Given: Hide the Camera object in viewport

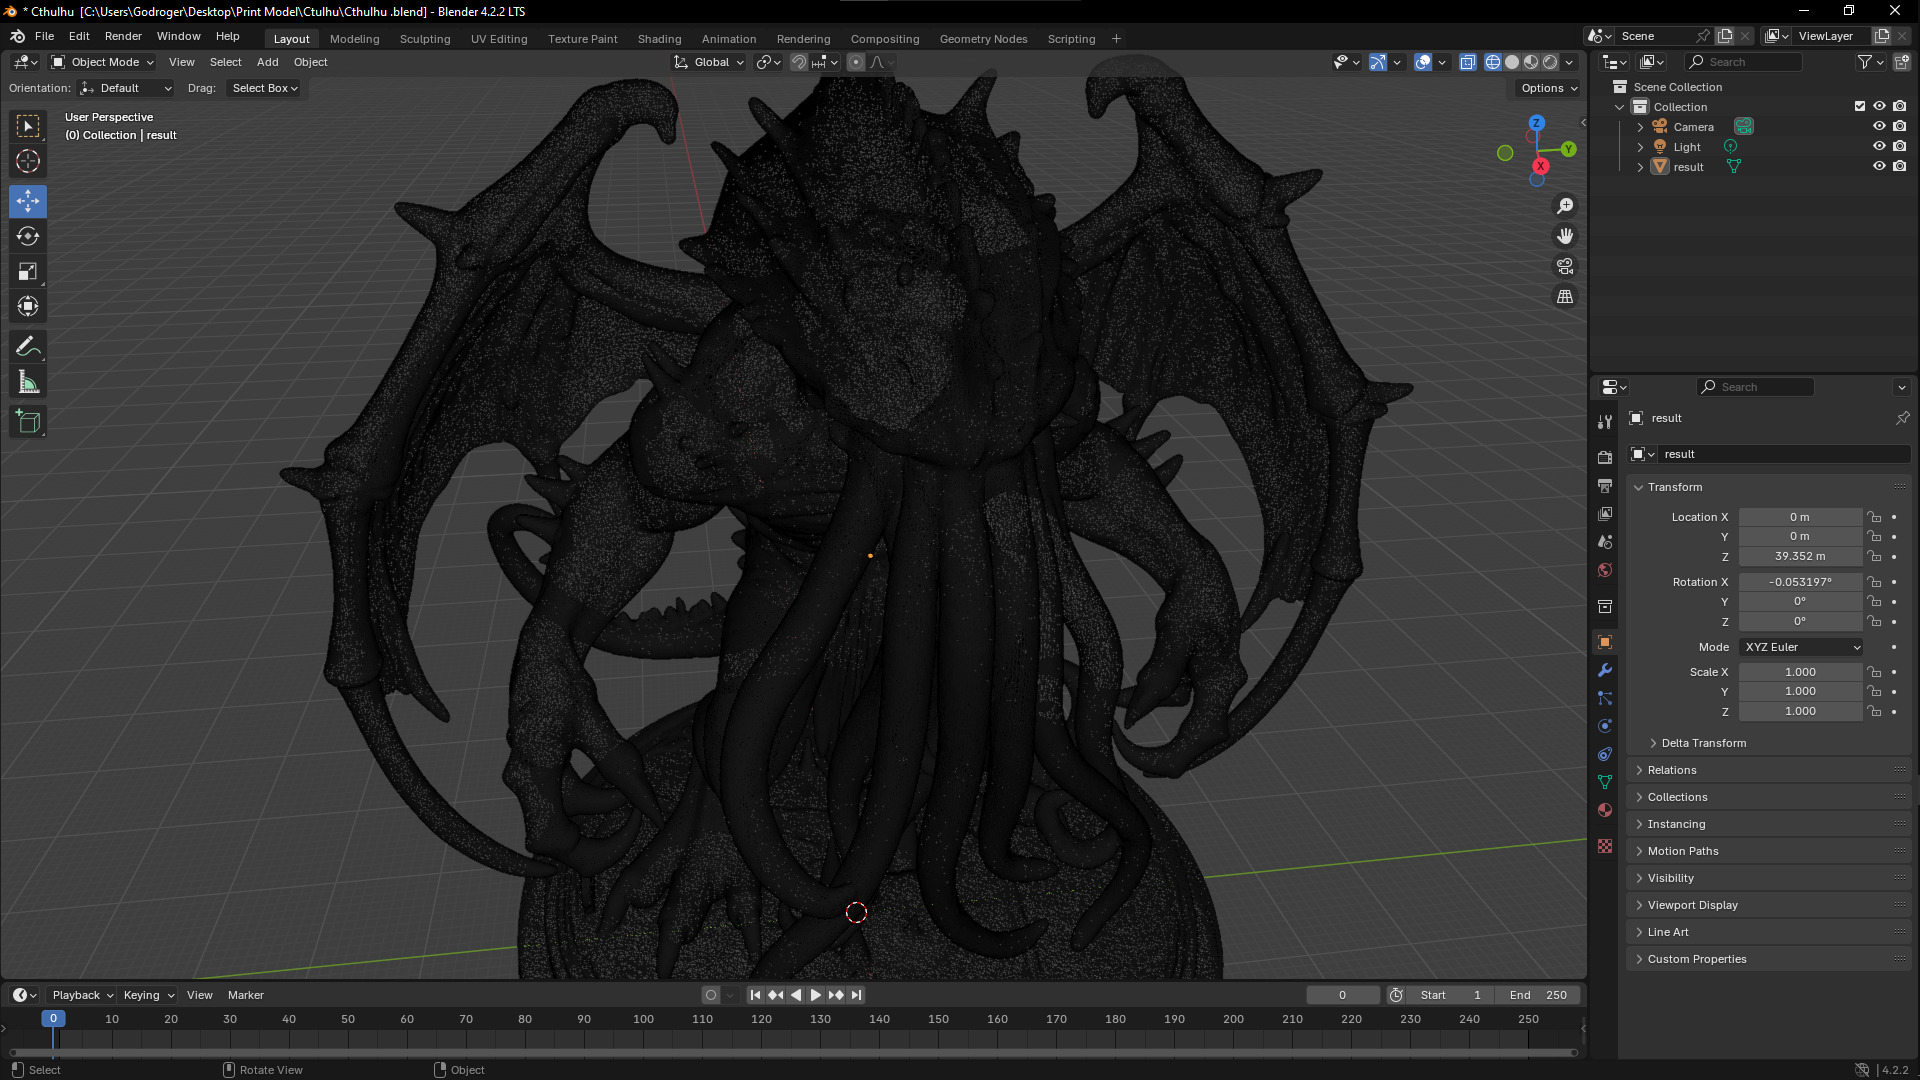Looking at the screenshot, I should (1879, 126).
